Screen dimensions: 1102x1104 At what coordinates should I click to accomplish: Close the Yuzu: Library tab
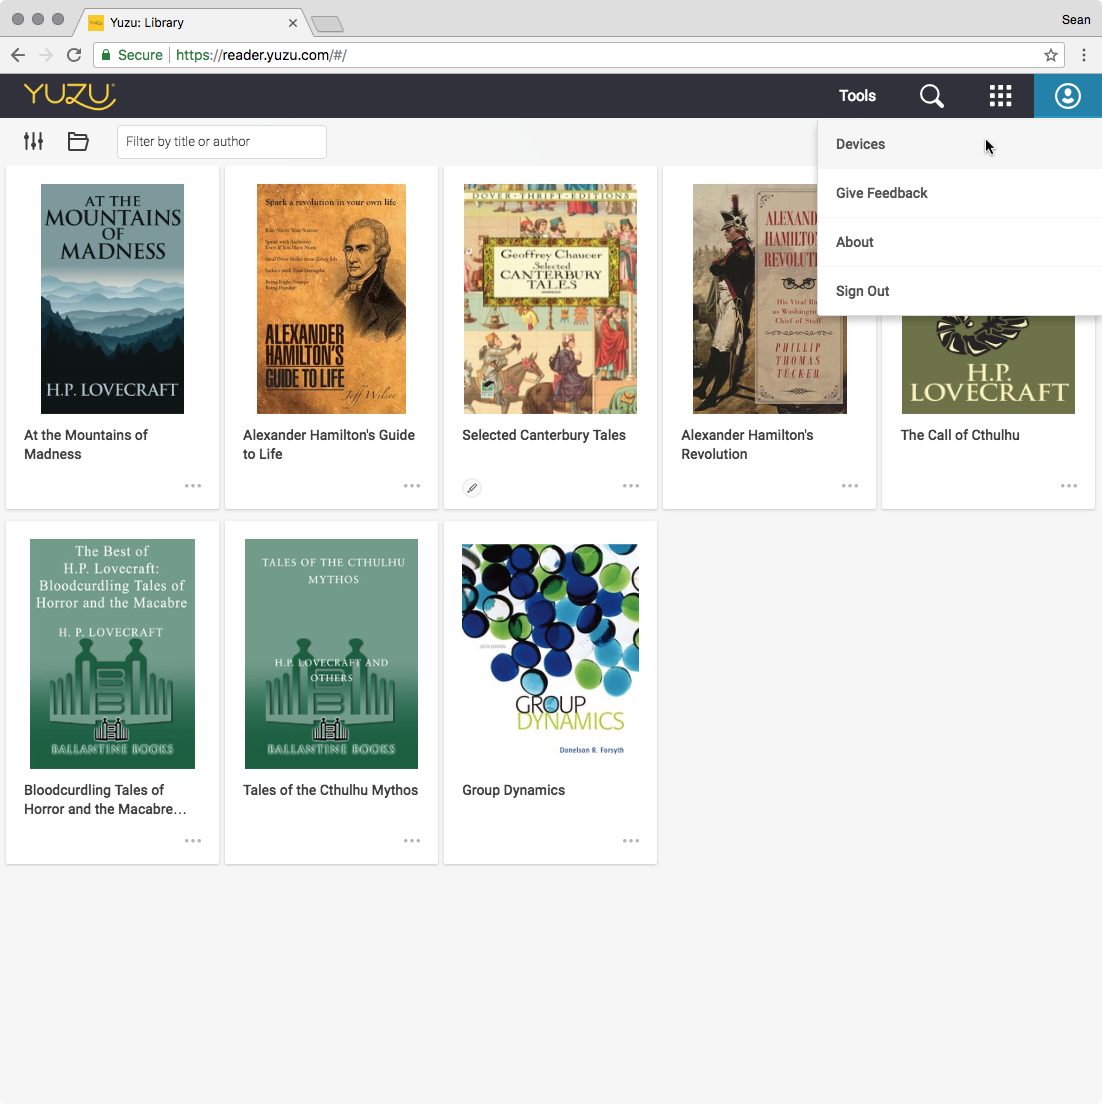point(293,23)
